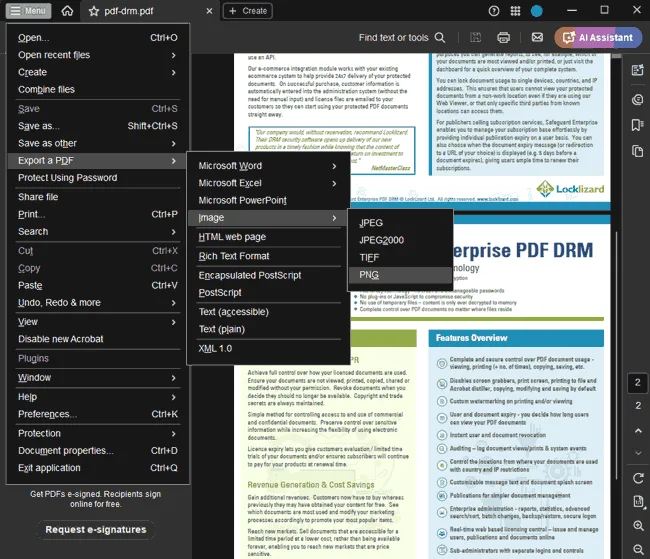
Task: Click the search magnifier icon
Action: (x=440, y=38)
